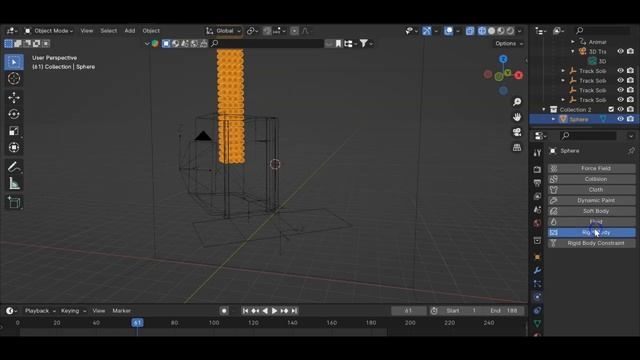Open the Object properties tab

tap(537, 257)
